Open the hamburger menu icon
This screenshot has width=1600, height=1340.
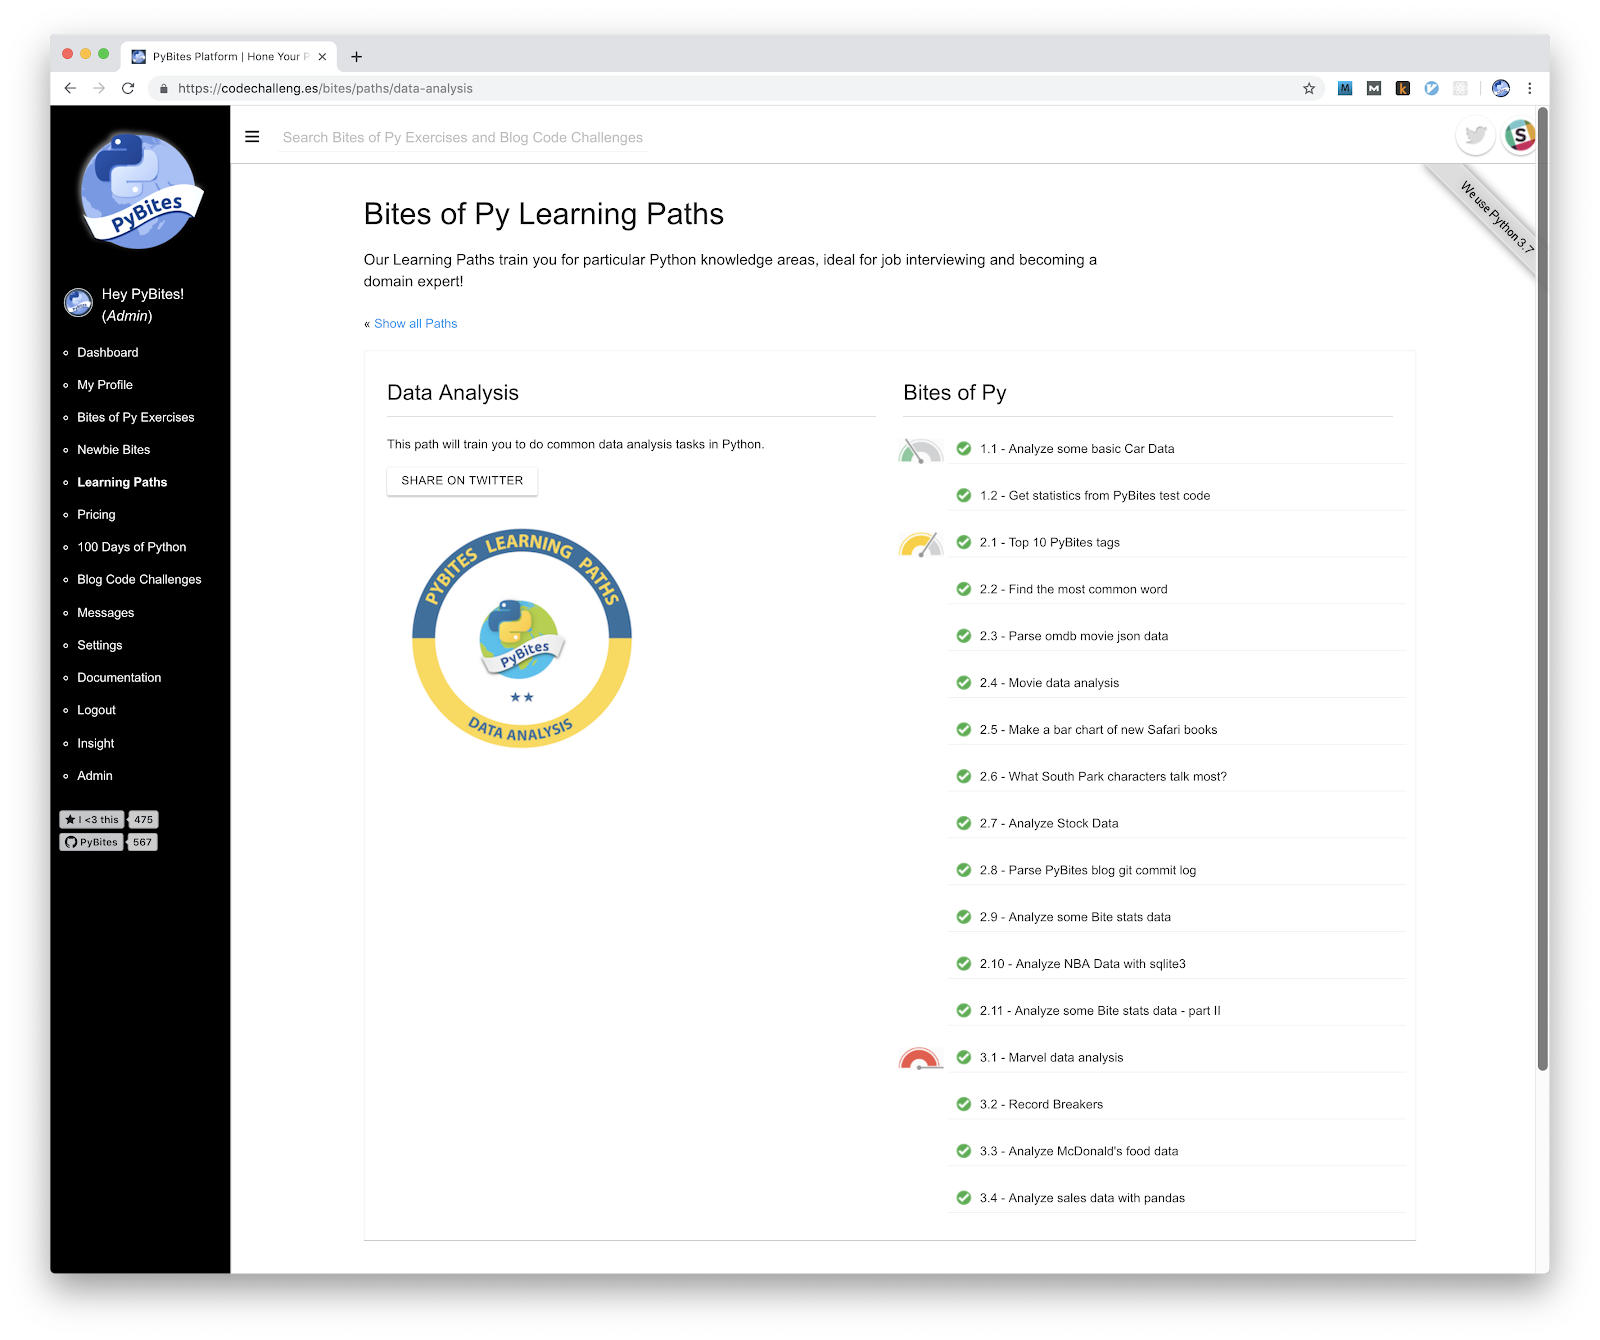pos(252,137)
